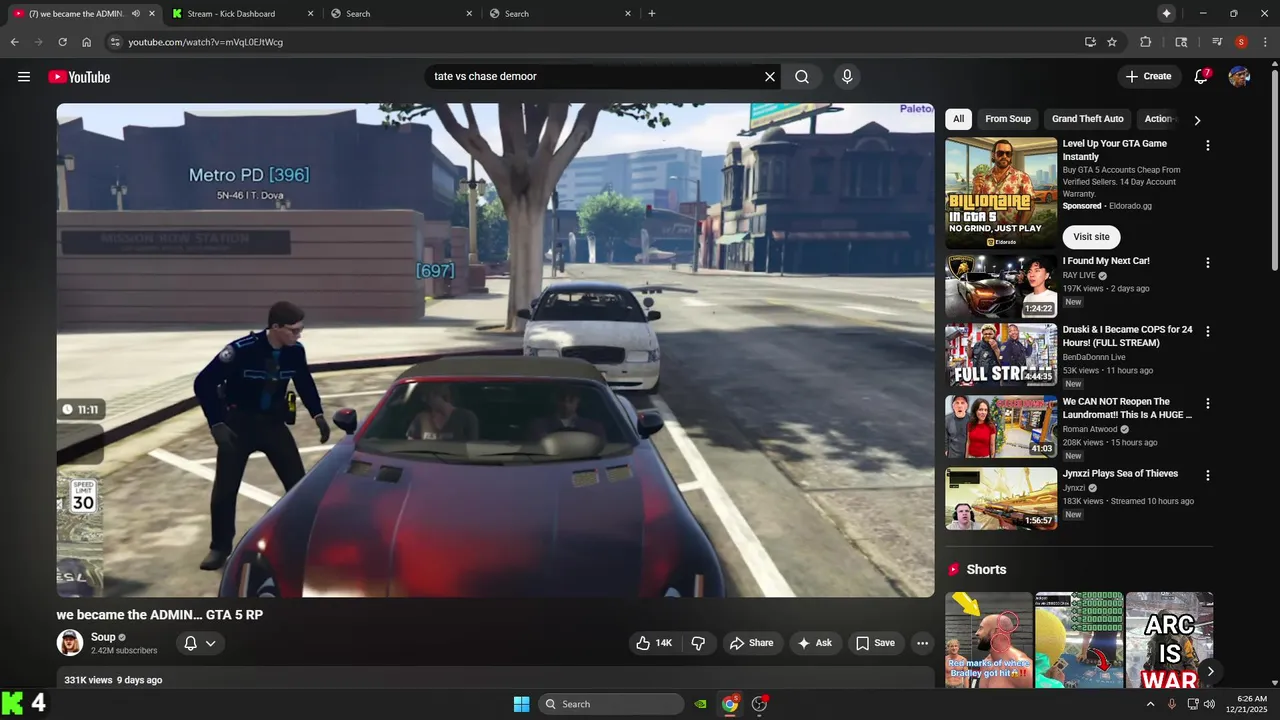Open the Ask AI button
This screenshot has height=720, width=1280.
815,643
